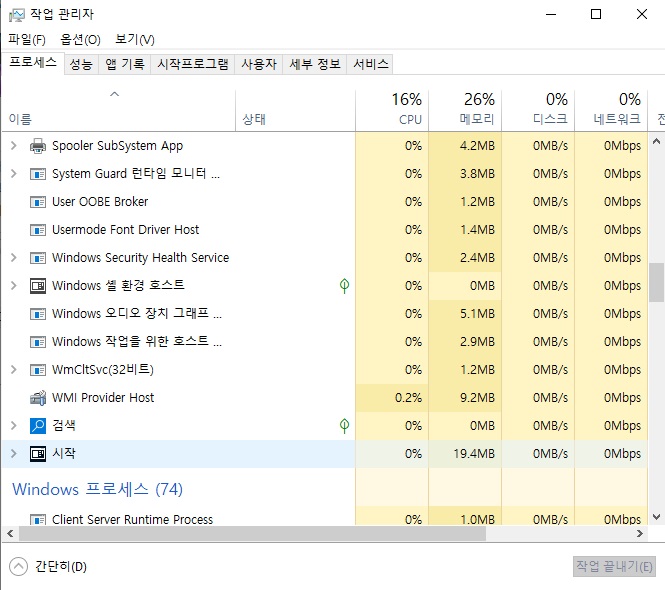Click the 4.2MB memory value for Spooler

pos(477,146)
